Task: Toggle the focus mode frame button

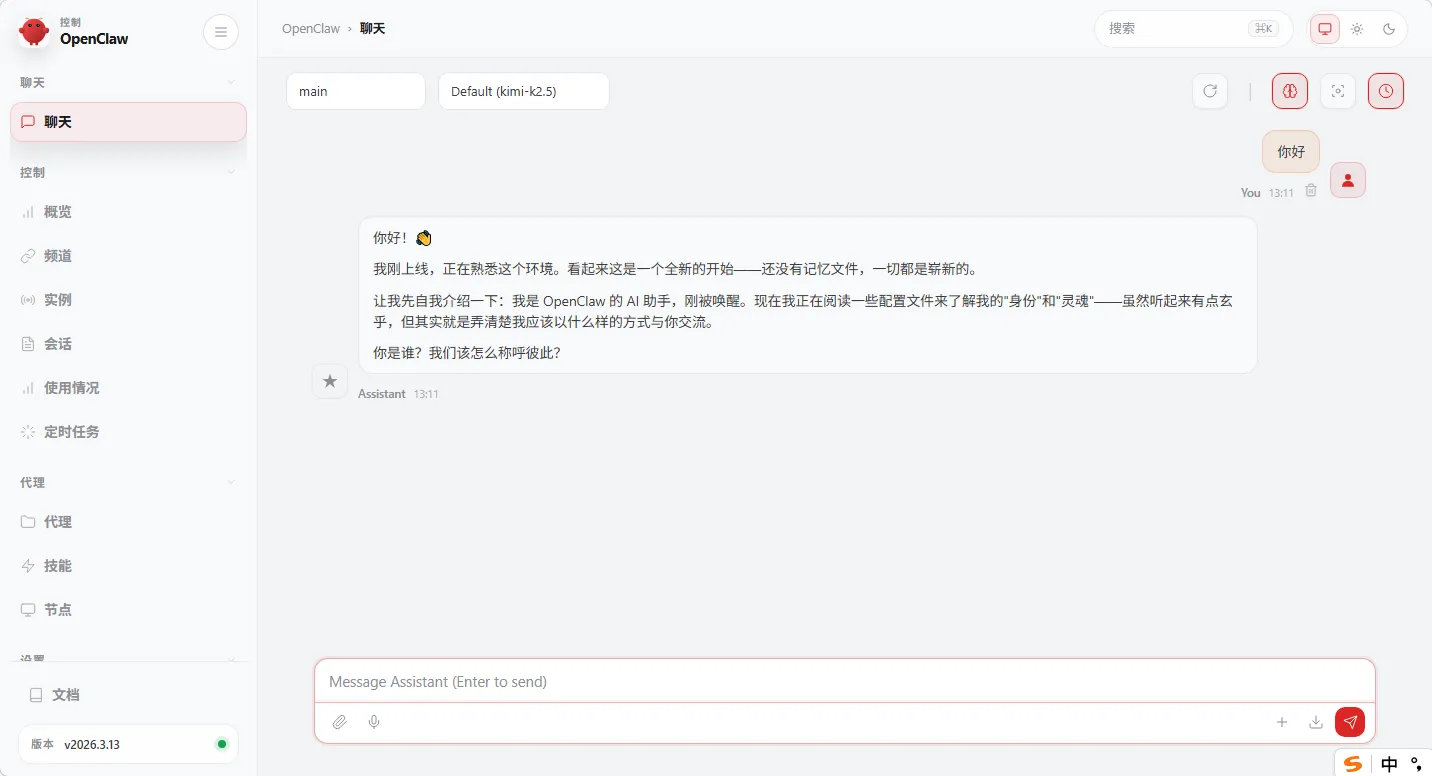Action: (1338, 91)
